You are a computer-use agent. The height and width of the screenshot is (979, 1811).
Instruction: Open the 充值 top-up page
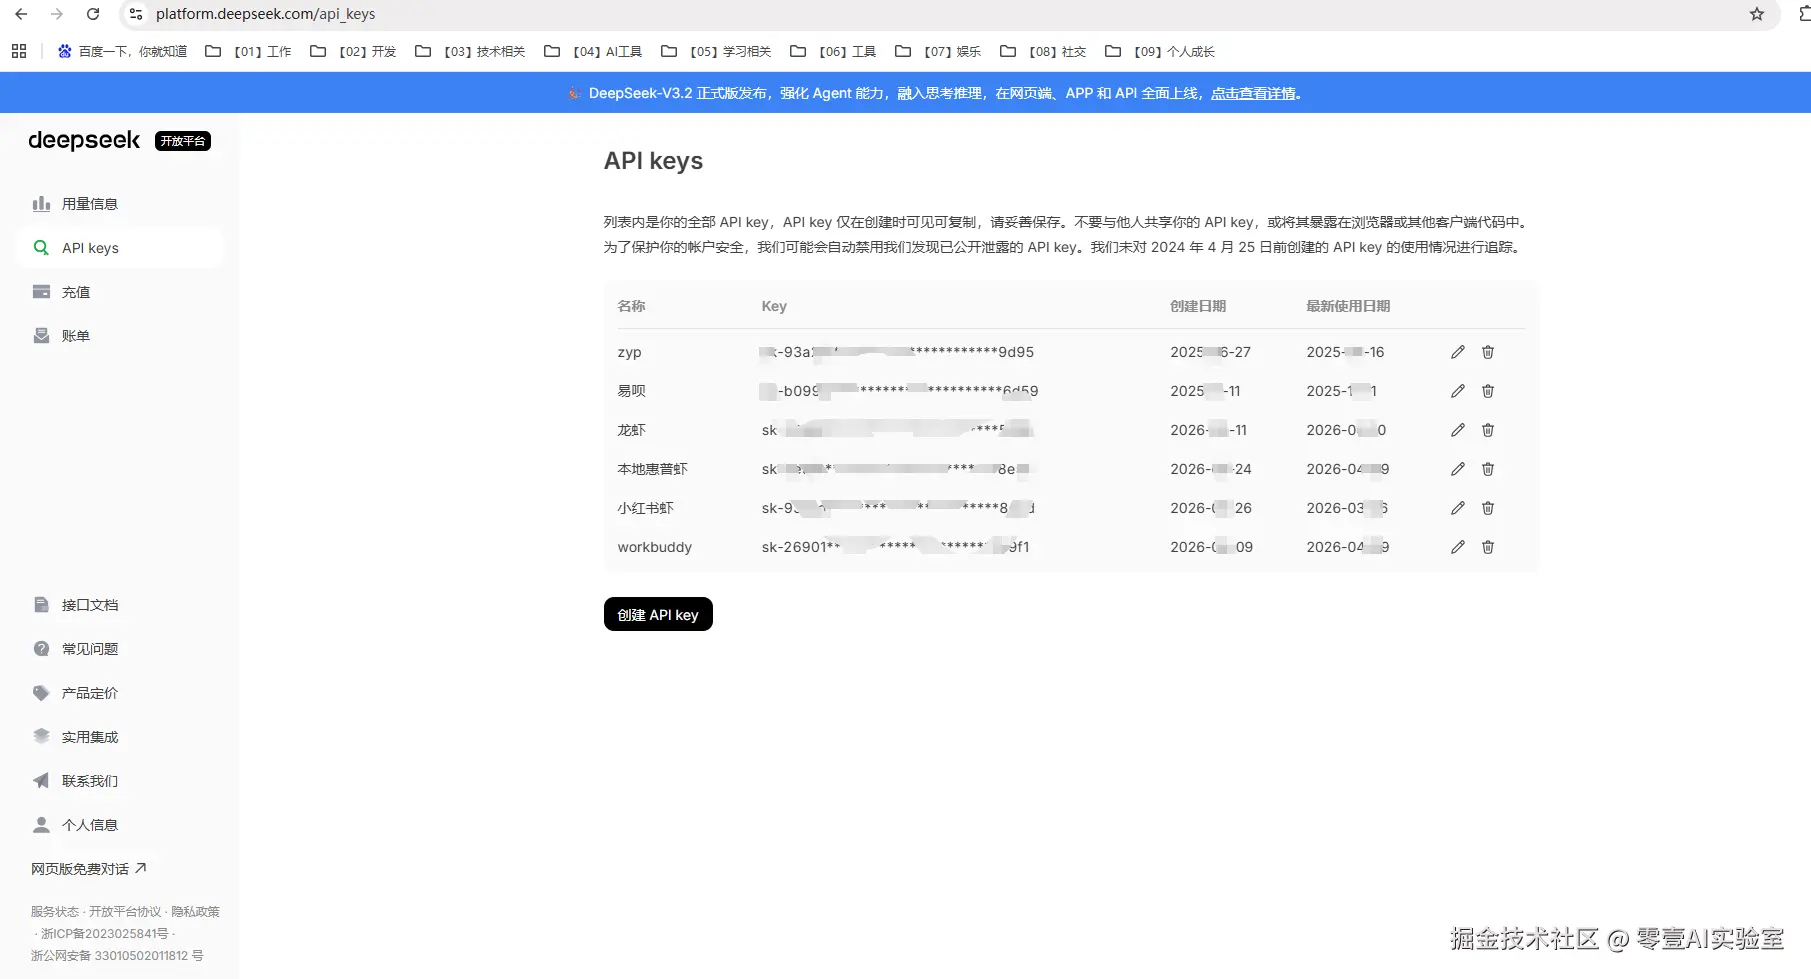(x=119, y=292)
